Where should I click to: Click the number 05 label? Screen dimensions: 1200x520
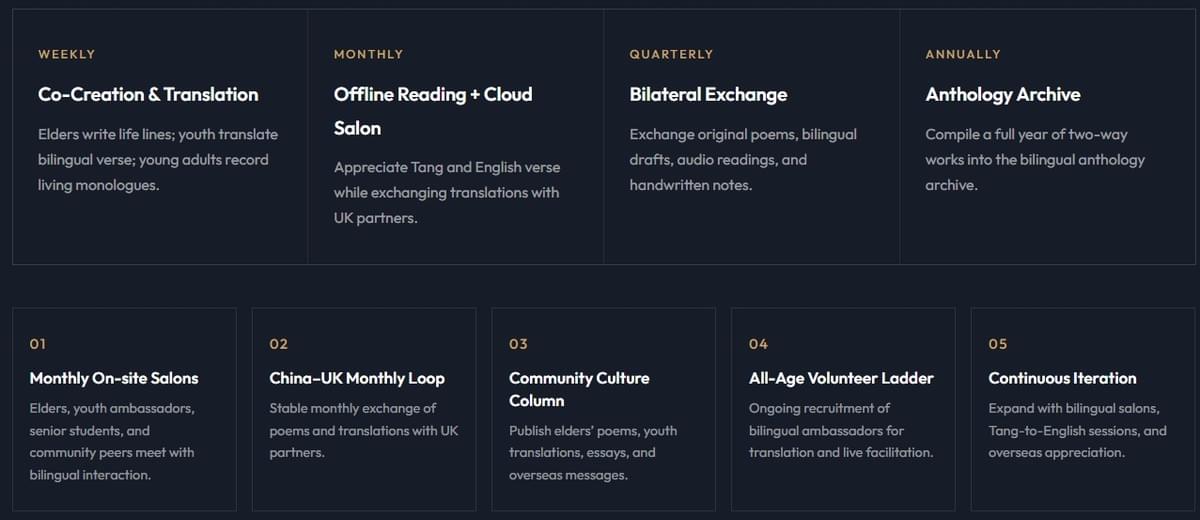[x=998, y=344]
